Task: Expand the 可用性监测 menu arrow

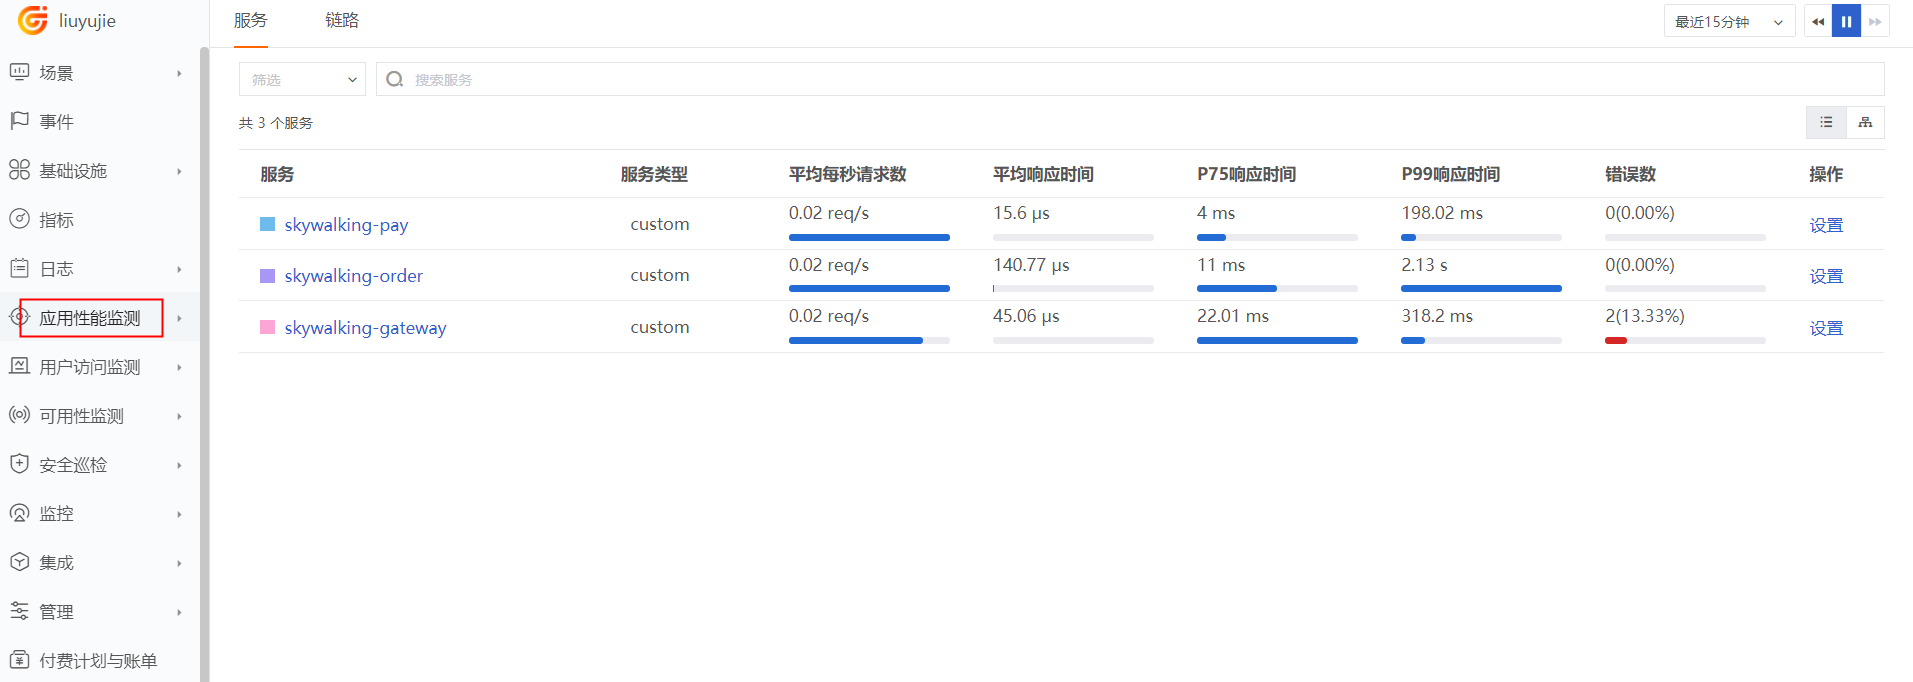Action: tap(179, 416)
